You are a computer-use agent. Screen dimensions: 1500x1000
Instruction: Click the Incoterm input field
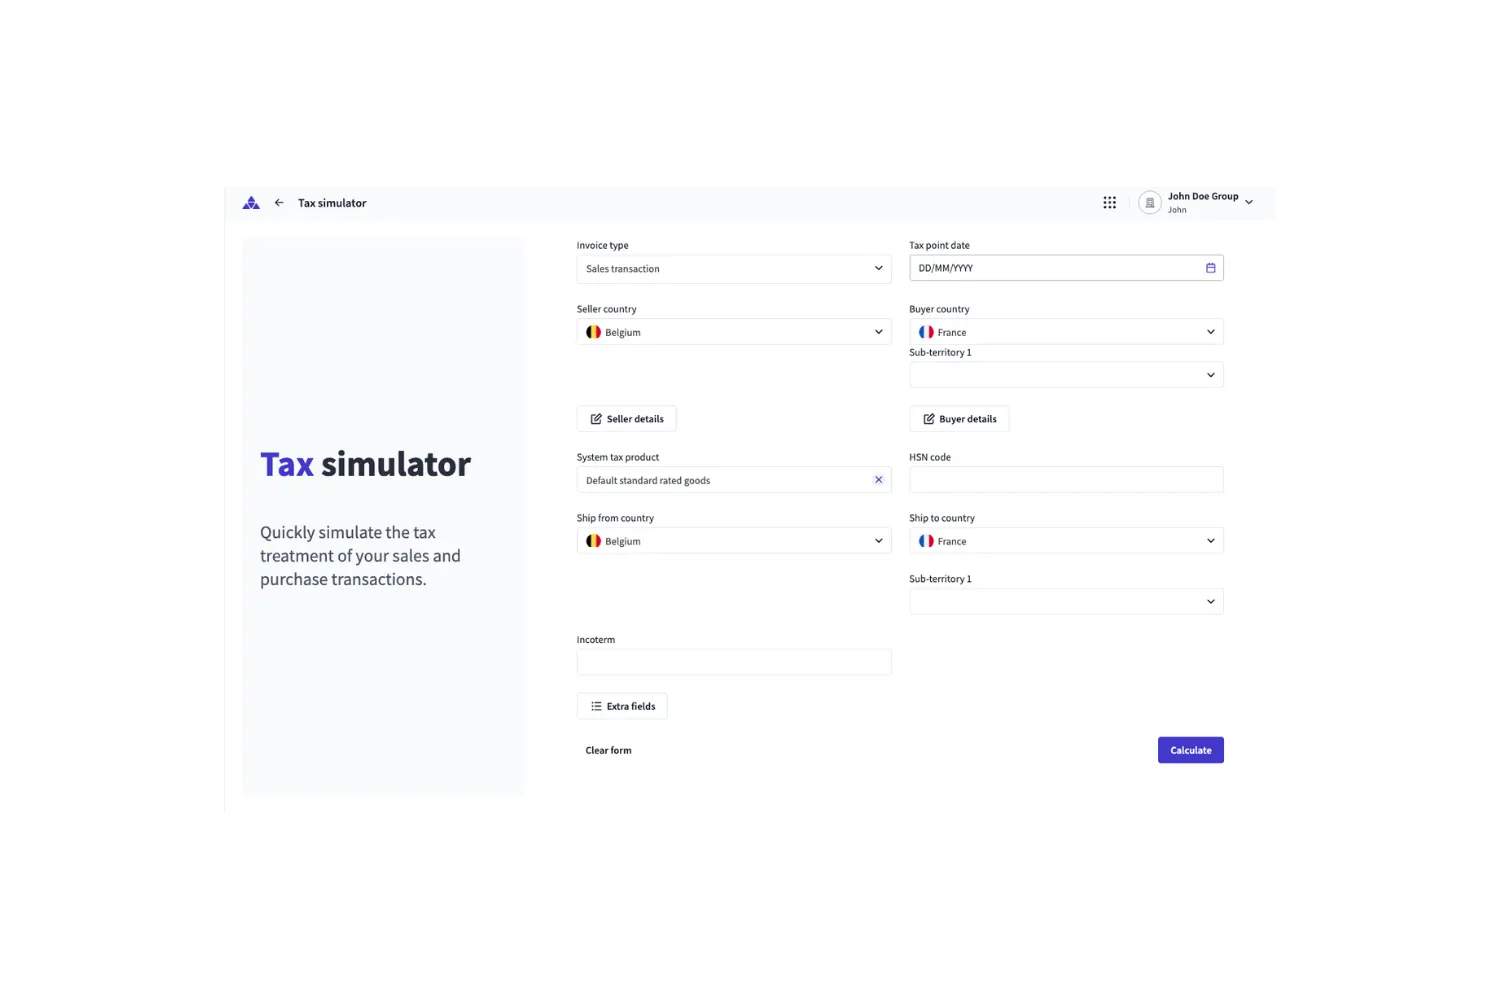(x=734, y=662)
